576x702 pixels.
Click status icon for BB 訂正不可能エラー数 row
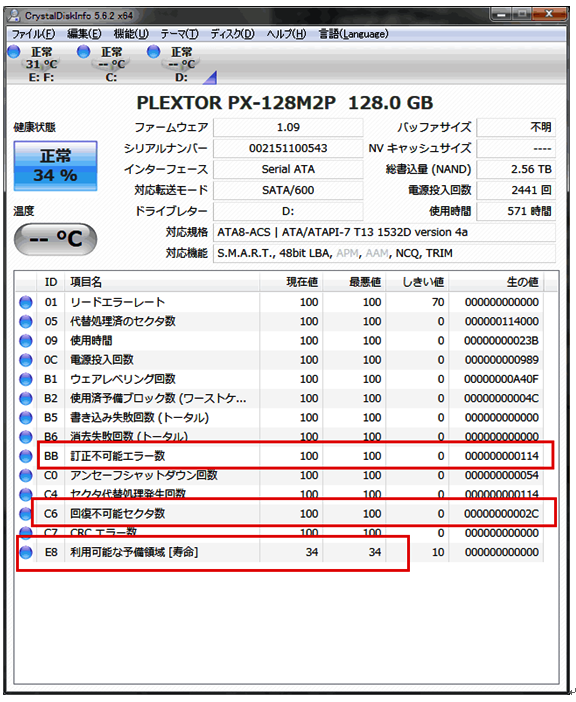[26, 456]
